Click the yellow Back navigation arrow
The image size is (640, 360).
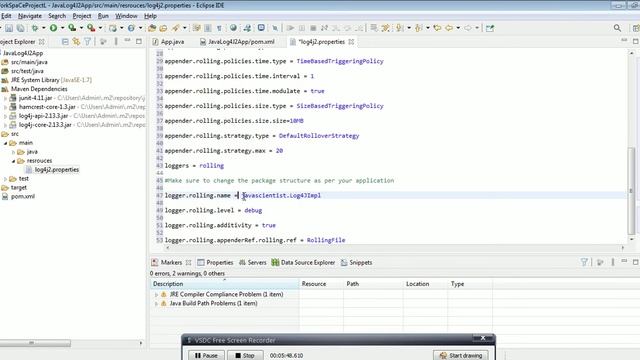[449, 28]
